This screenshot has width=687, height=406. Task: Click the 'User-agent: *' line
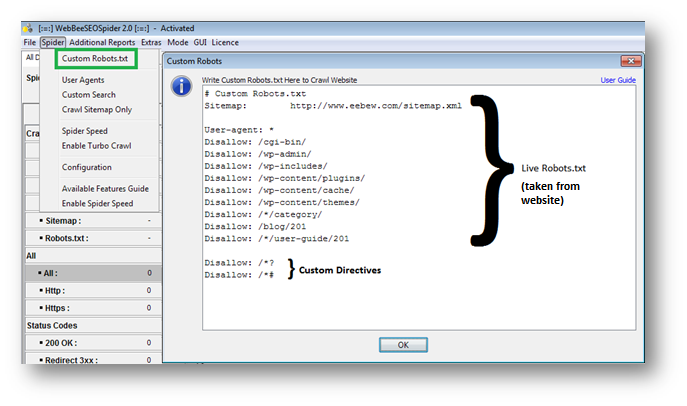tap(239, 130)
